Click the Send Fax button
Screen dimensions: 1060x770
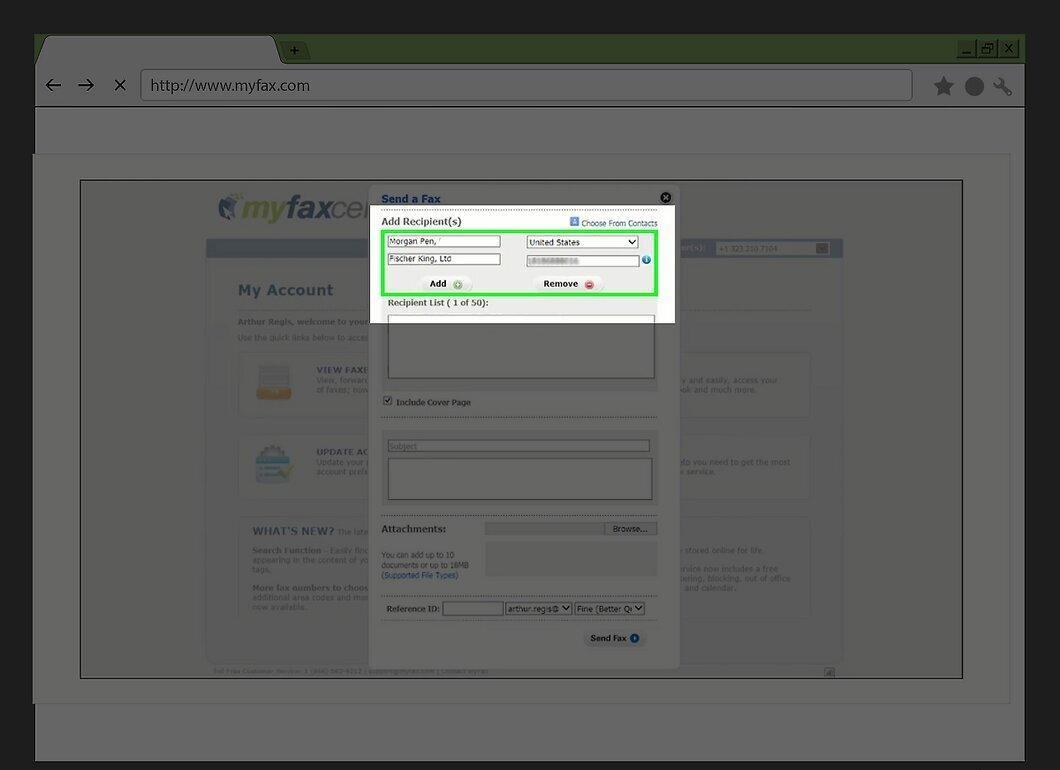click(x=614, y=638)
